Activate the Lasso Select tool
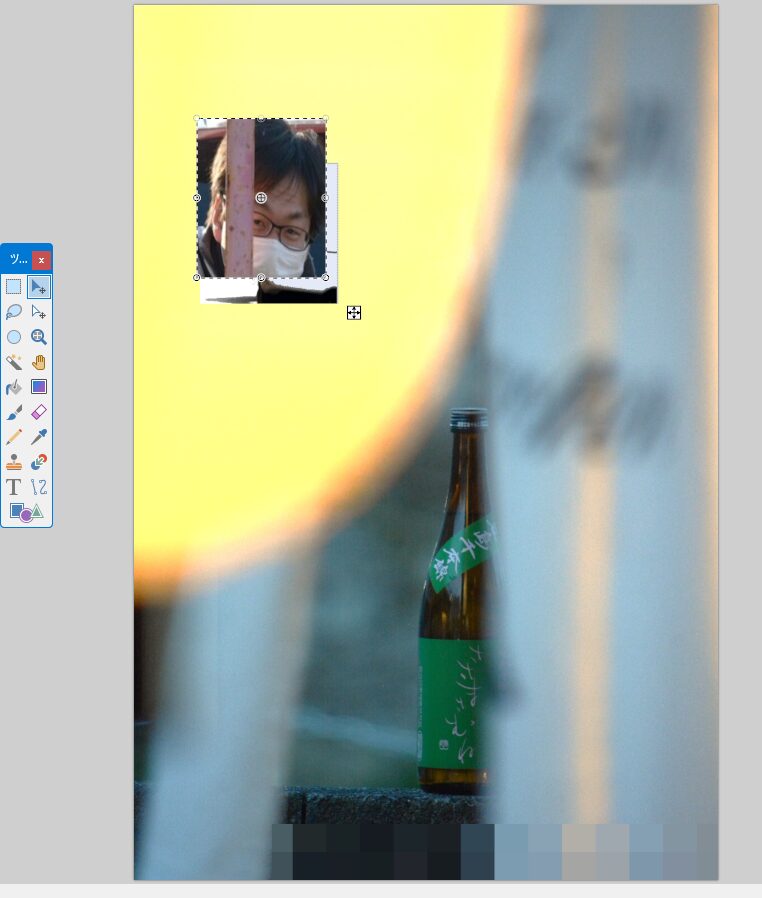The width and height of the screenshot is (762, 898). pyautogui.click(x=14, y=312)
